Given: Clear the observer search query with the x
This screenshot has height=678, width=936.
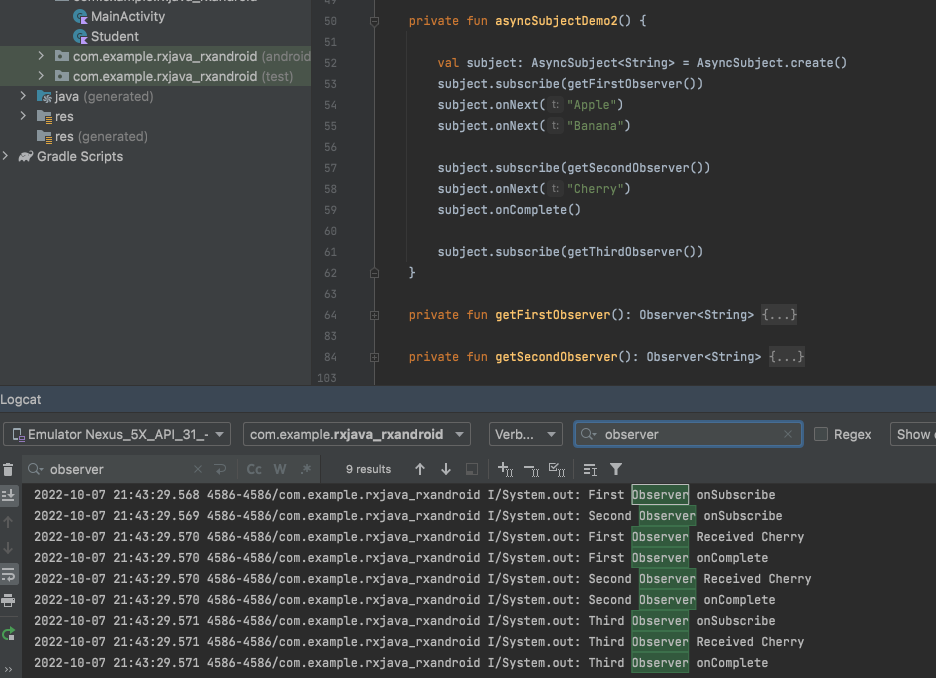Looking at the screenshot, I should (787, 434).
